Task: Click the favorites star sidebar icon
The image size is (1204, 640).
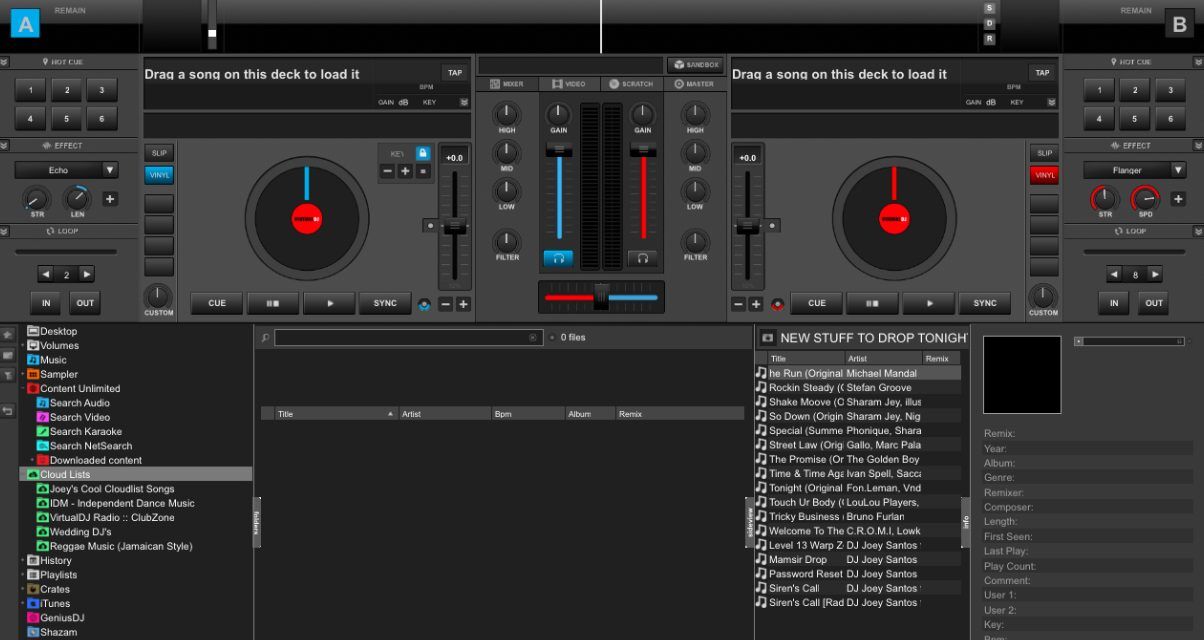Action: pyautogui.click(x=8, y=334)
